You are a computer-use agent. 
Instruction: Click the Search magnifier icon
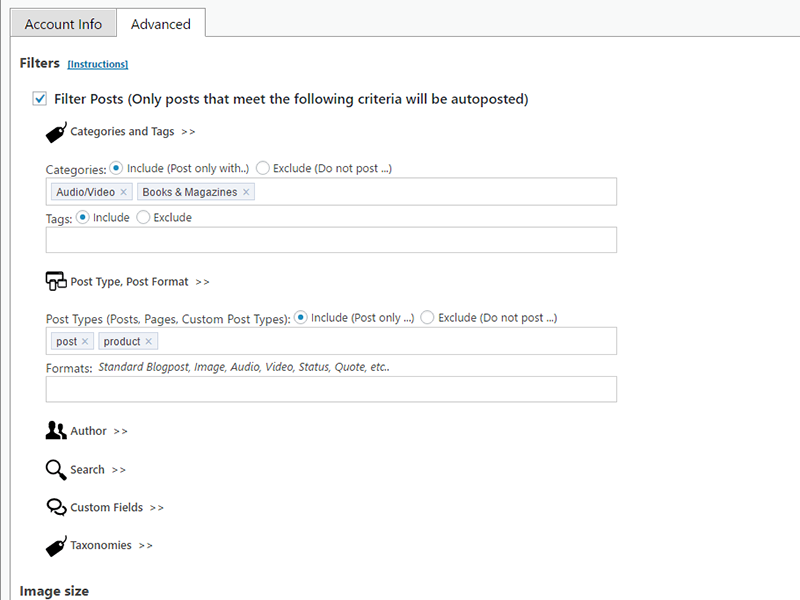(x=56, y=469)
